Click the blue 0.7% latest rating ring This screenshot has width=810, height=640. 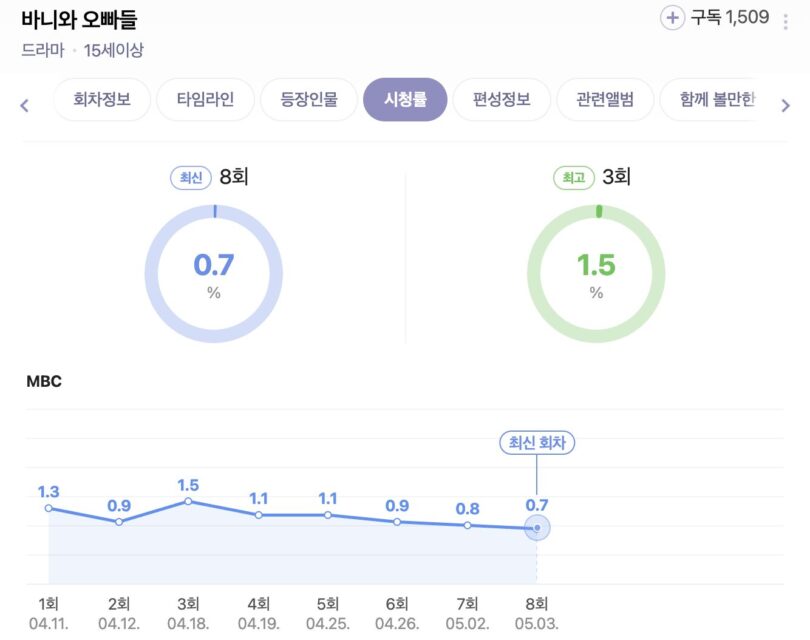[214, 274]
